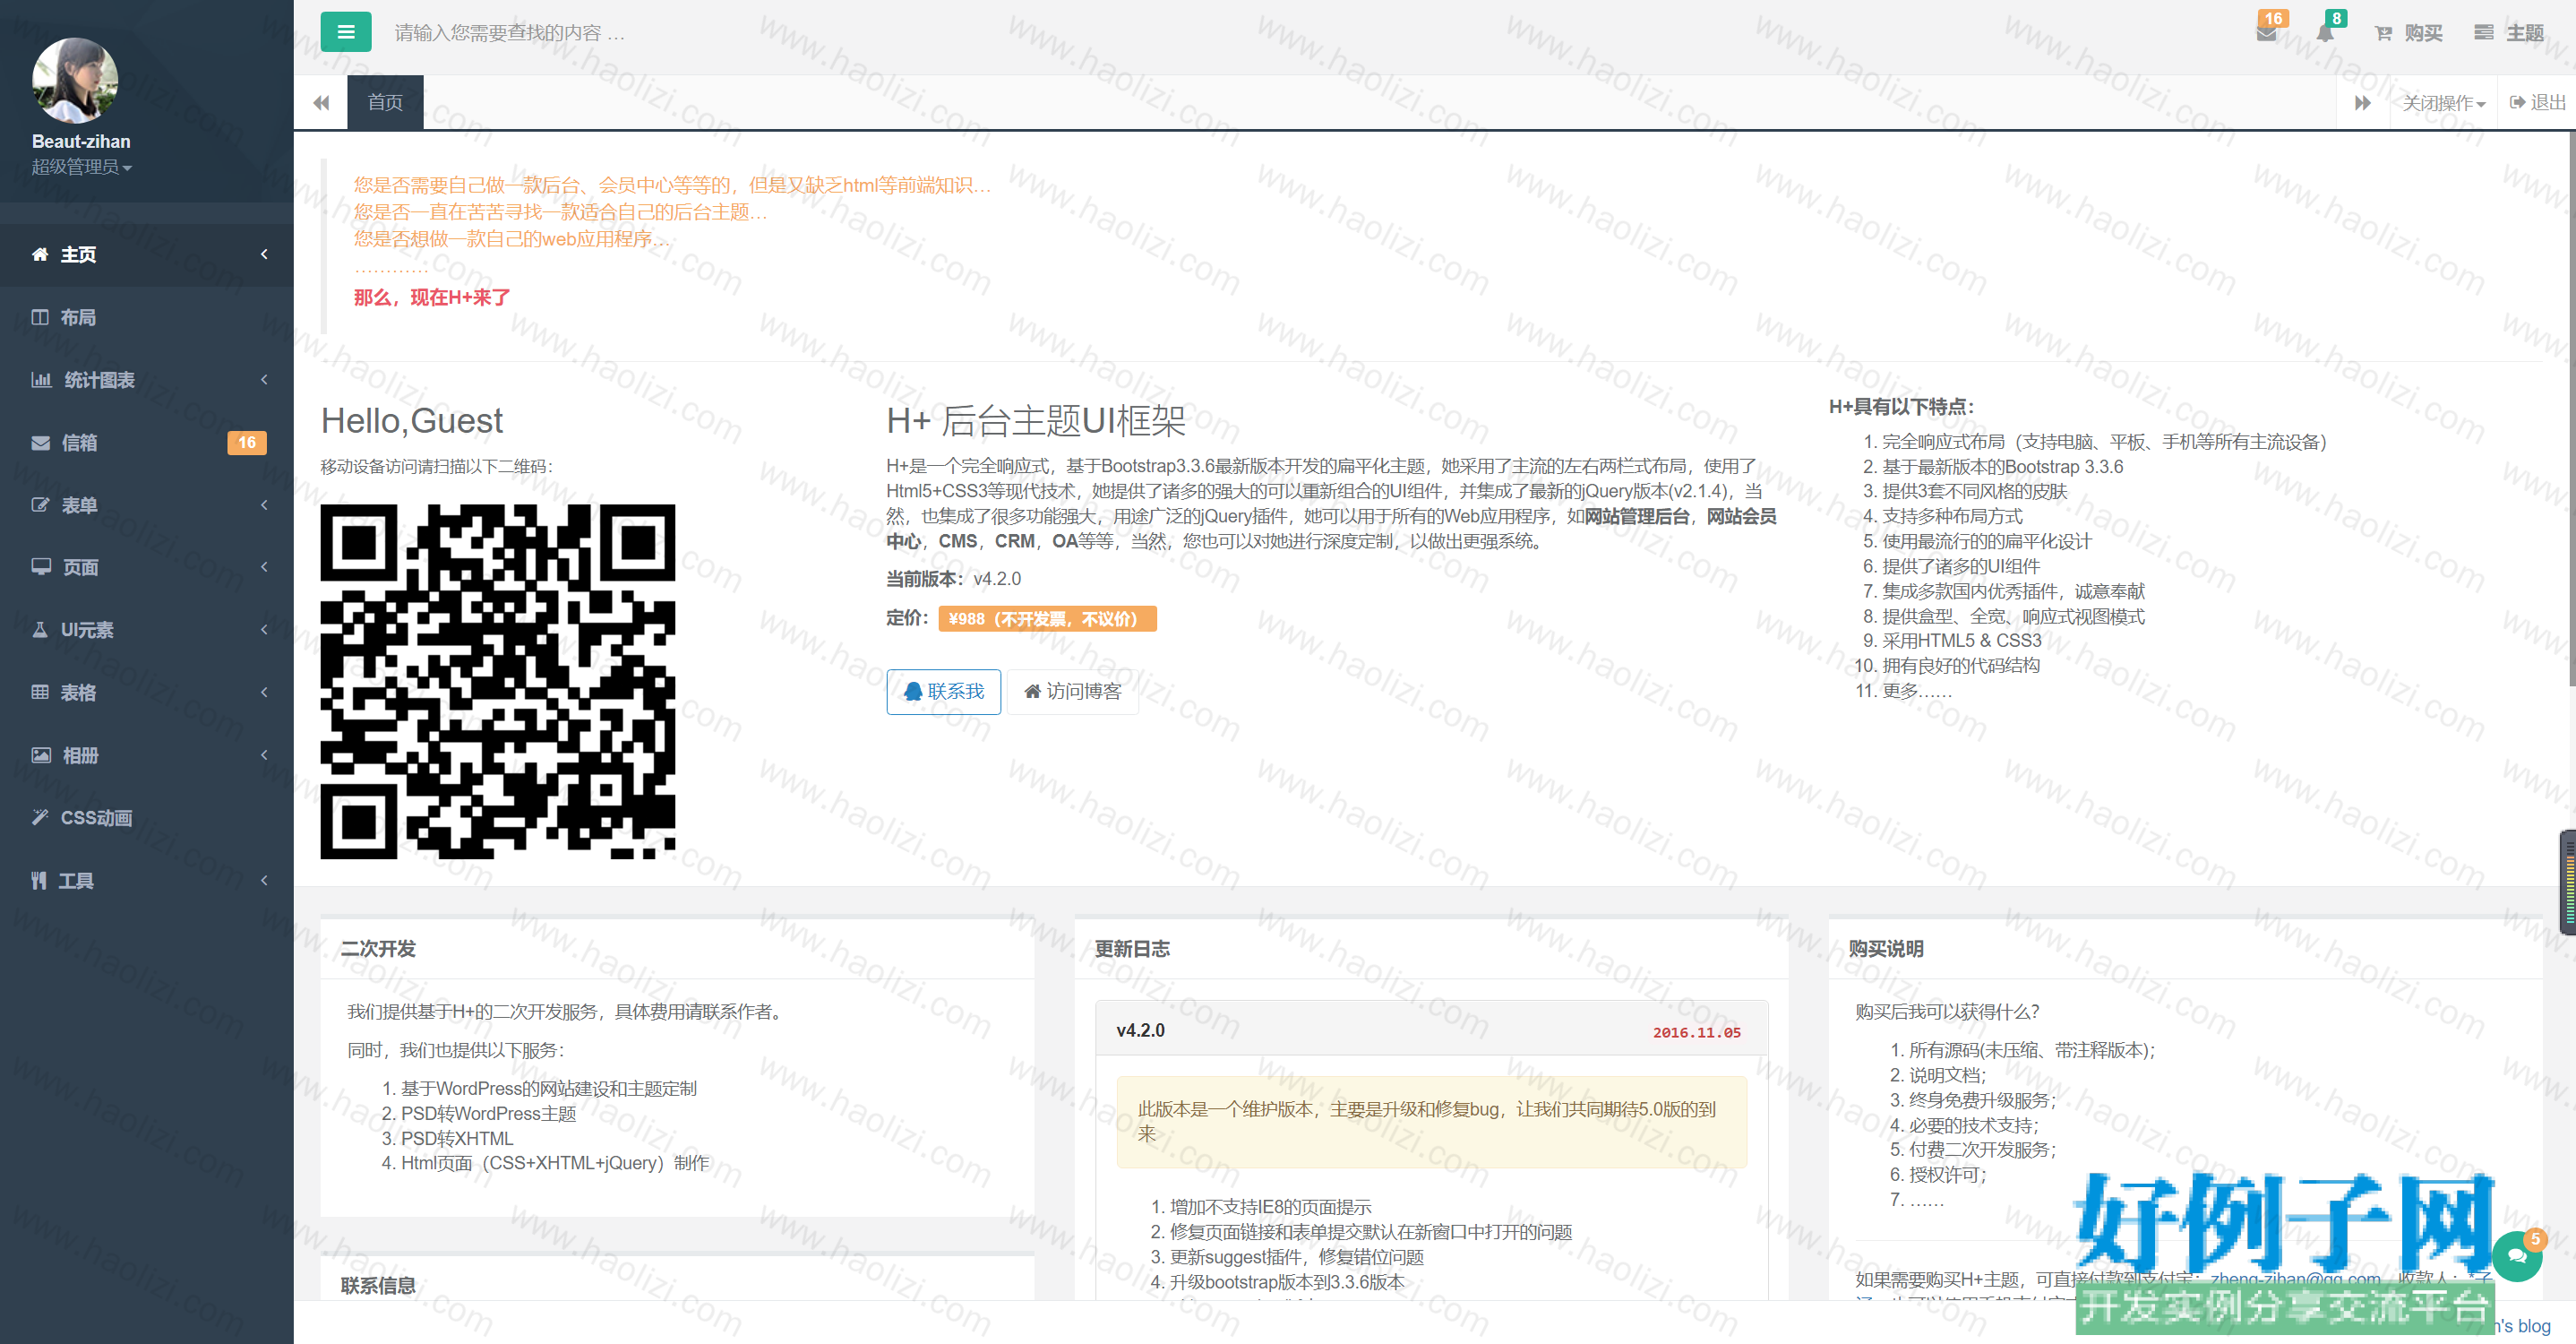Click the 主页 home icon in sidebar
The height and width of the screenshot is (1344, 2576).
click(x=40, y=254)
